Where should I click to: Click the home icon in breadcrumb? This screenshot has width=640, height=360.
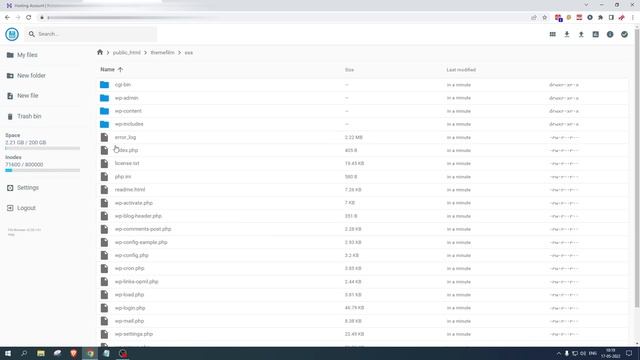100,52
